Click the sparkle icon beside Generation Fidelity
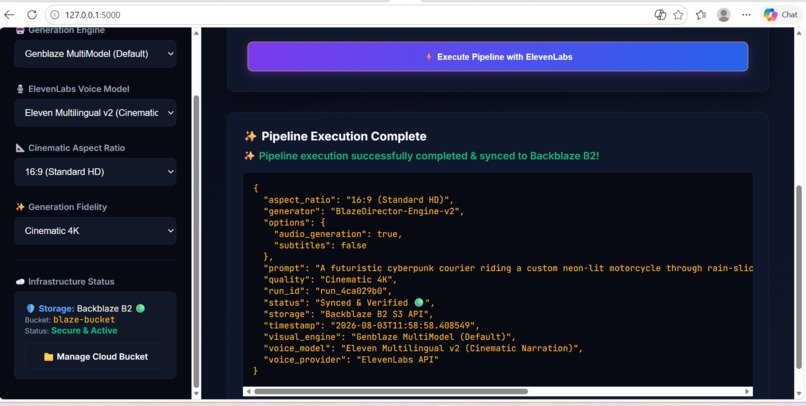The height and width of the screenshot is (406, 806). click(20, 207)
